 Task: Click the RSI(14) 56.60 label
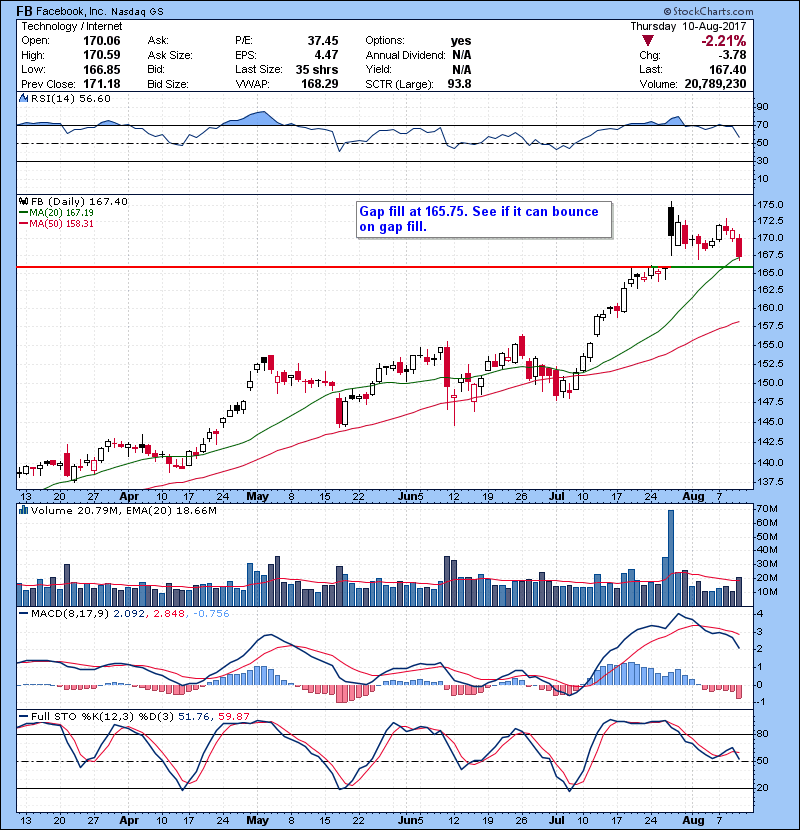(x=70, y=98)
